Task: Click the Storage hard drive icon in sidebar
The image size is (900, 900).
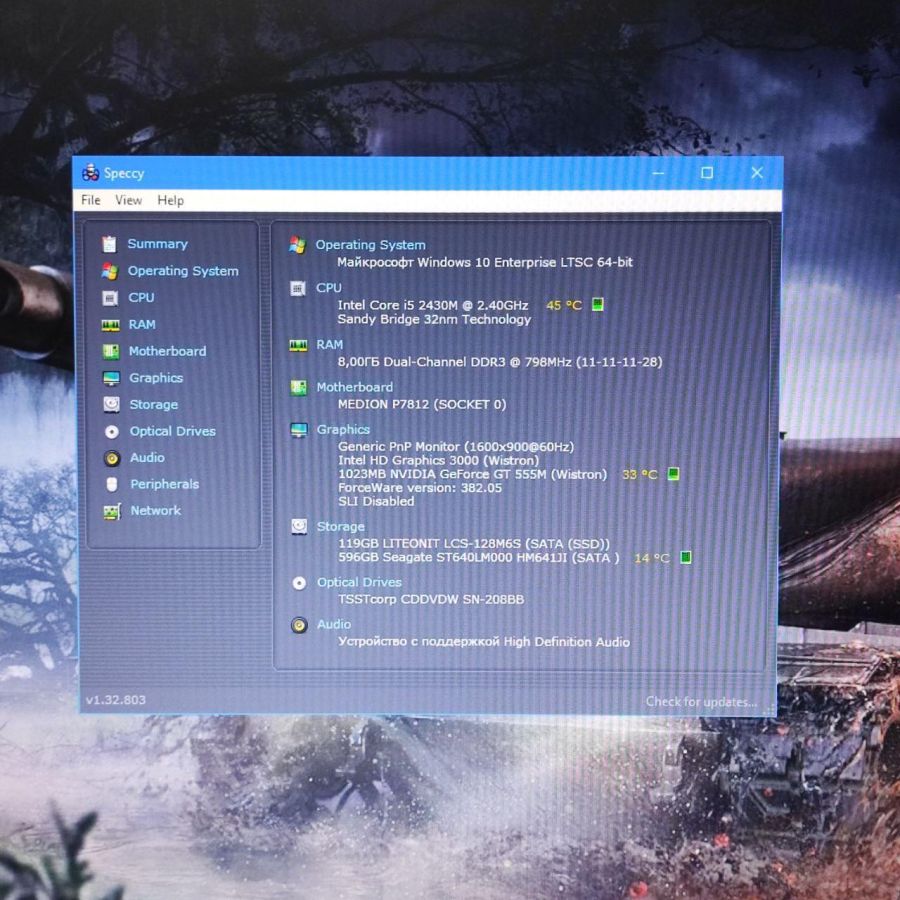Action: click(111, 405)
